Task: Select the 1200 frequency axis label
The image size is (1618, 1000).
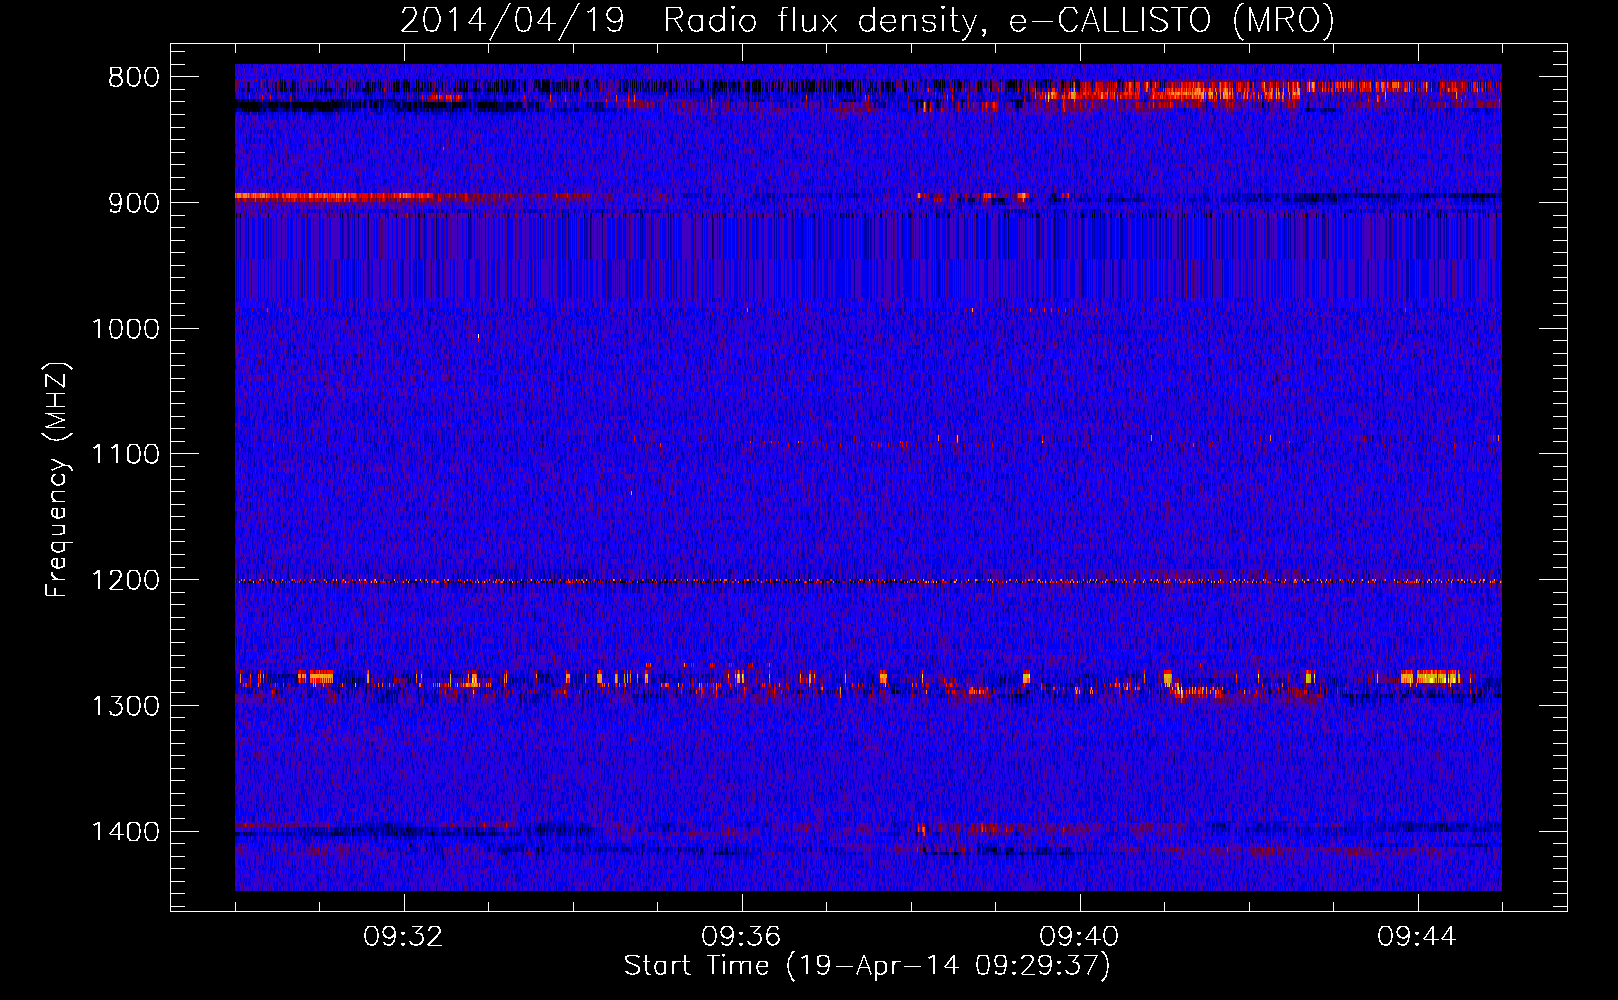Action: [x=125, y=581]
